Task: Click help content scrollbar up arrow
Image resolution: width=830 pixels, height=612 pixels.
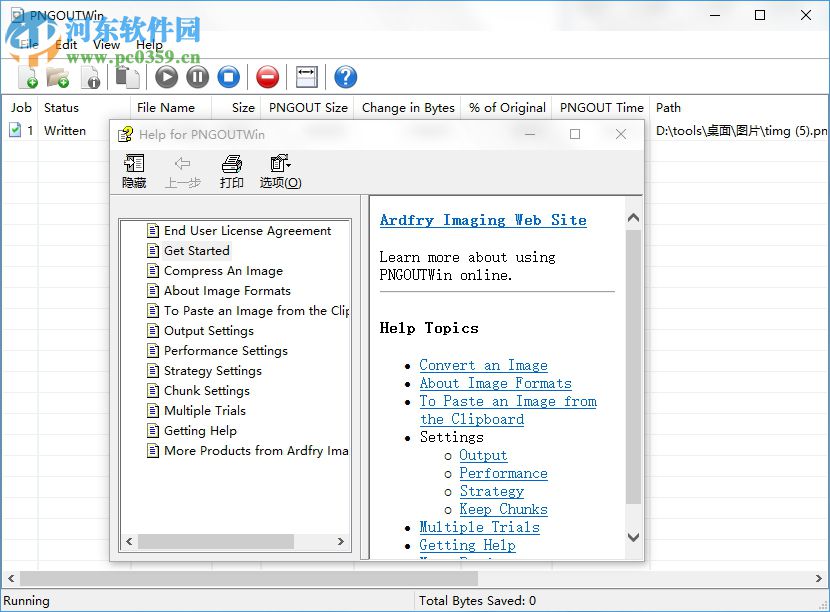Action: point(633,218)
